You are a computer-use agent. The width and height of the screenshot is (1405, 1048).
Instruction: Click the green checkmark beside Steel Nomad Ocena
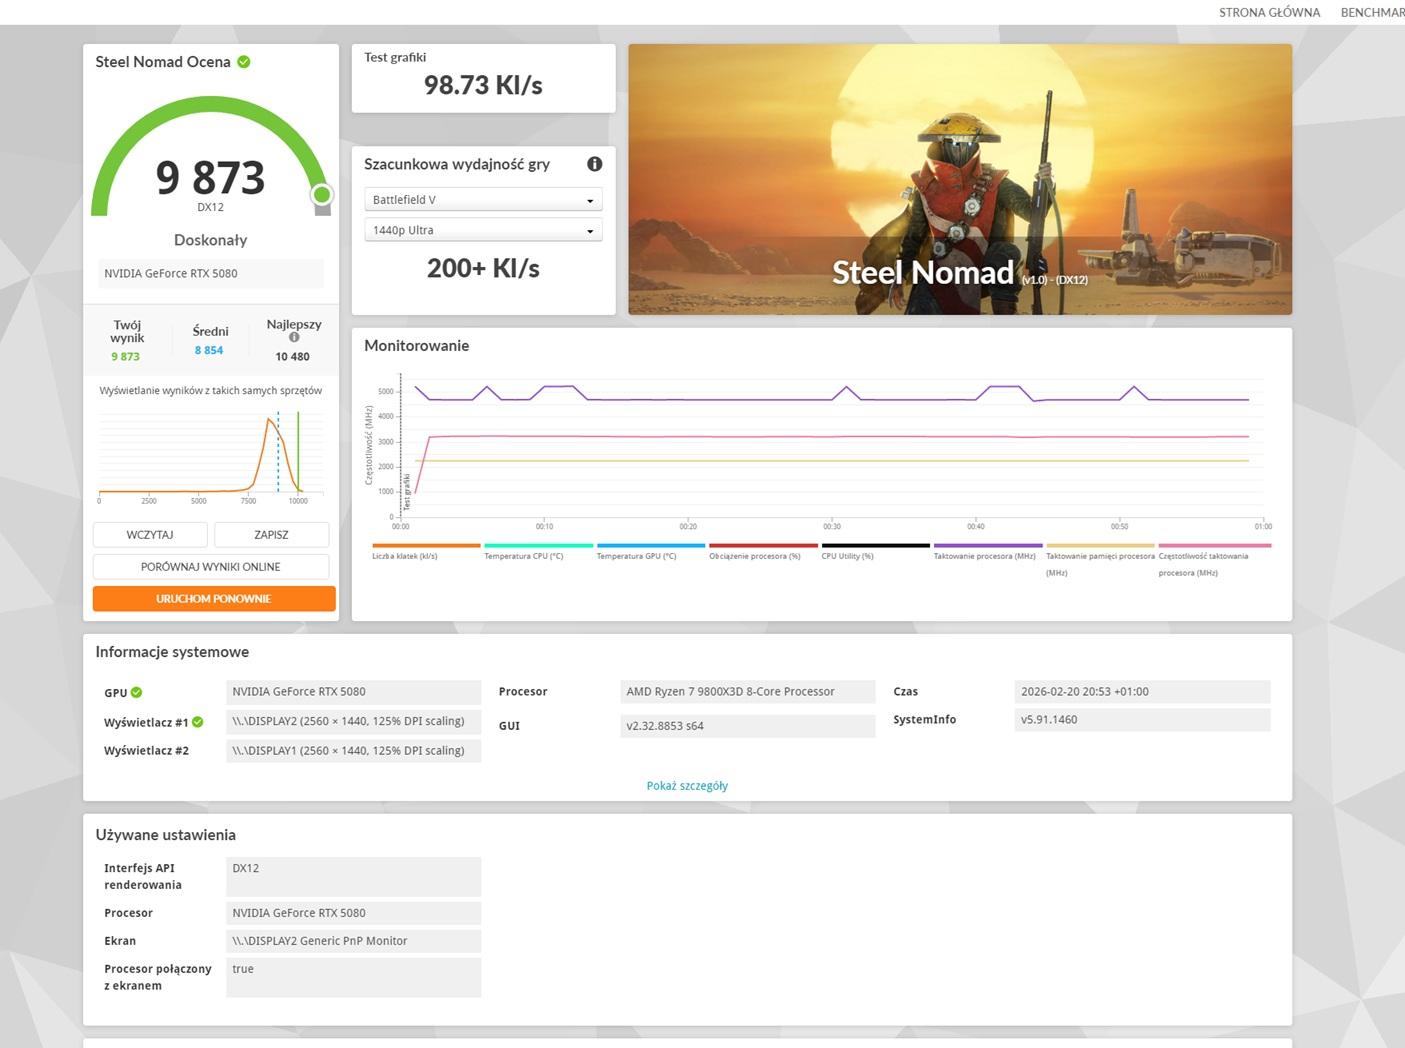[244, 62]
